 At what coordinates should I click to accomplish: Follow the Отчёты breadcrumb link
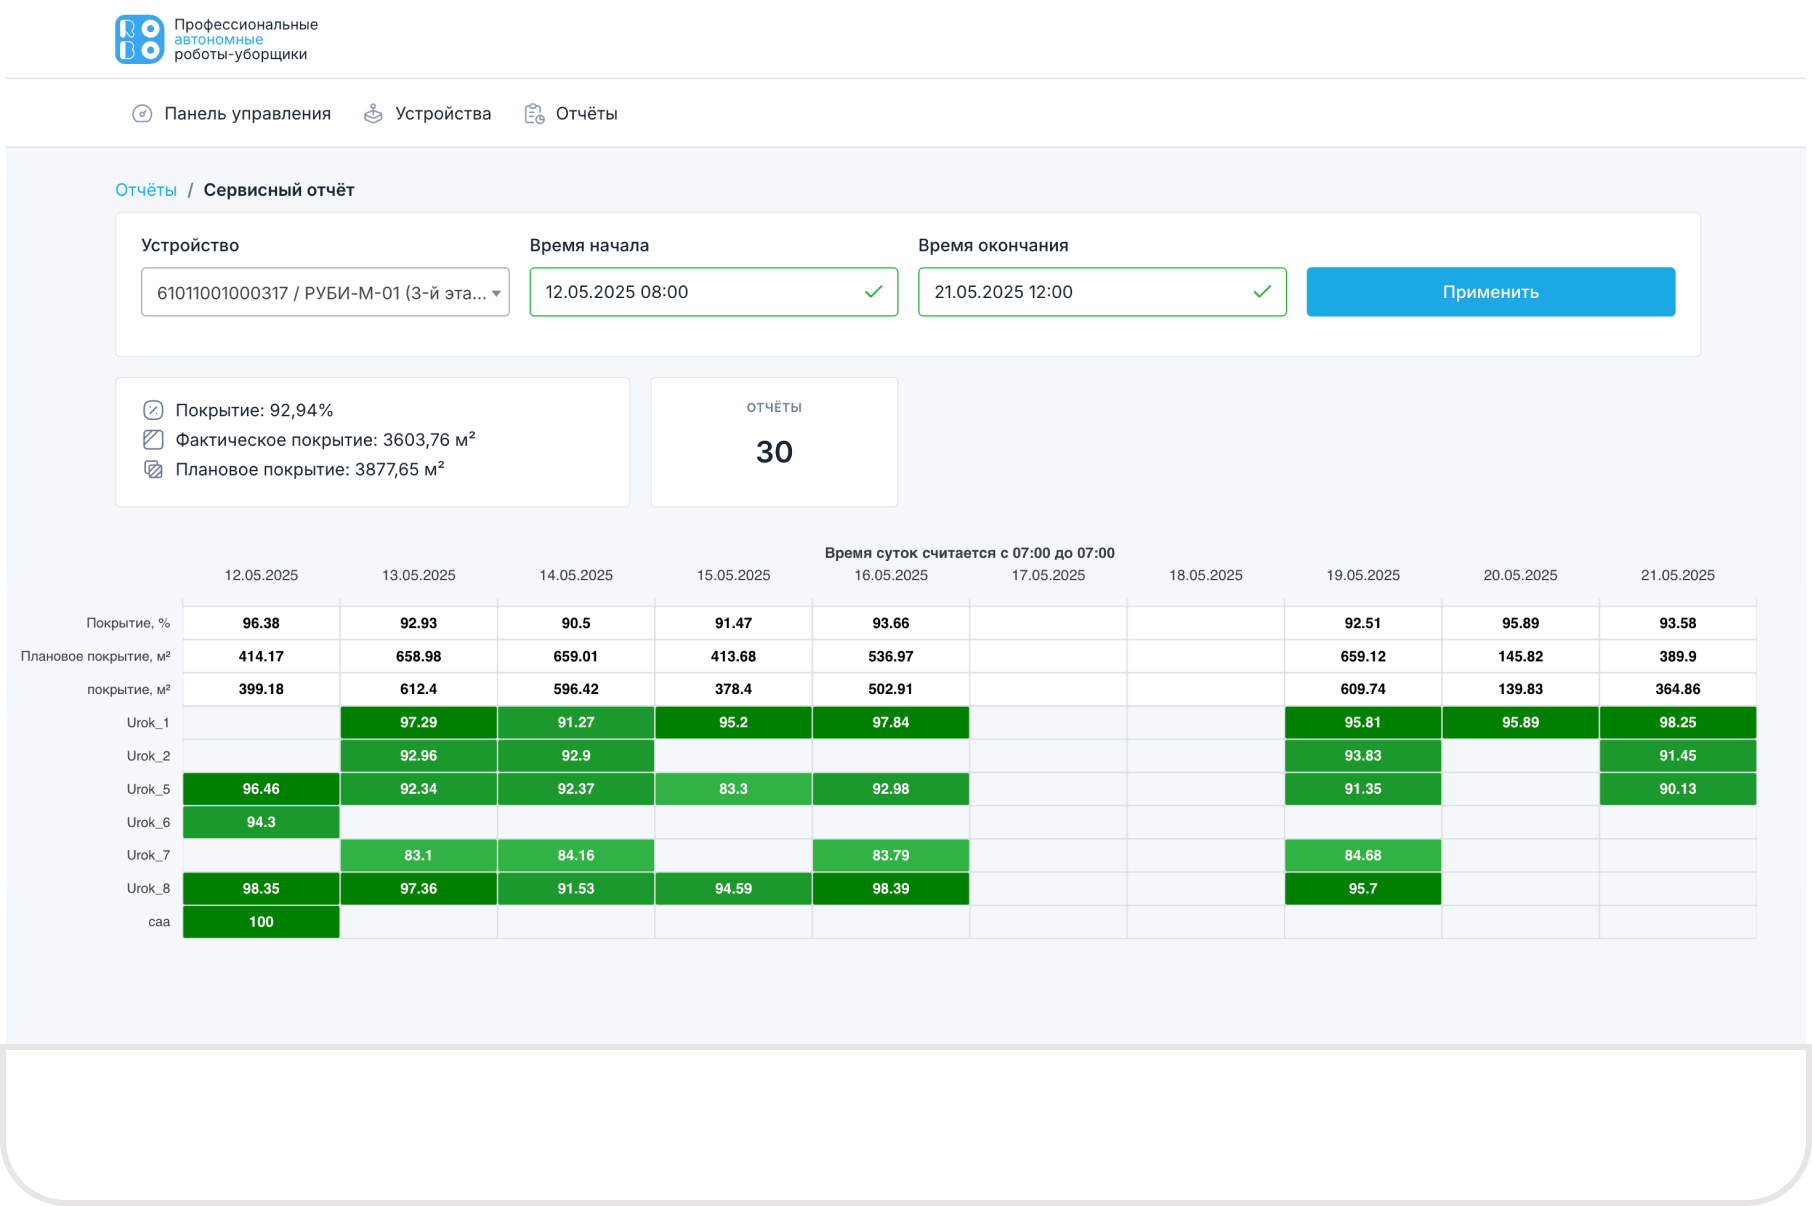tap(146, 190)
